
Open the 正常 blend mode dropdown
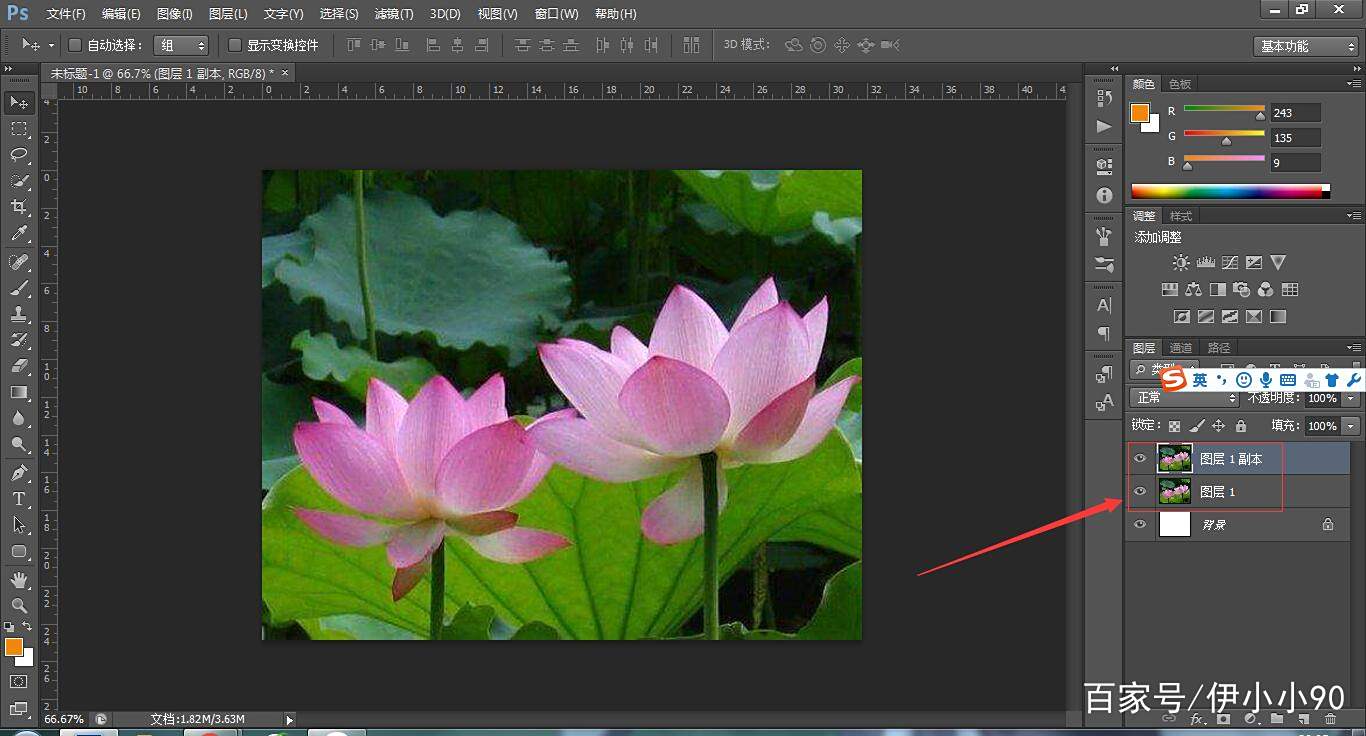pyautogui.click(x=1185, y=398)
